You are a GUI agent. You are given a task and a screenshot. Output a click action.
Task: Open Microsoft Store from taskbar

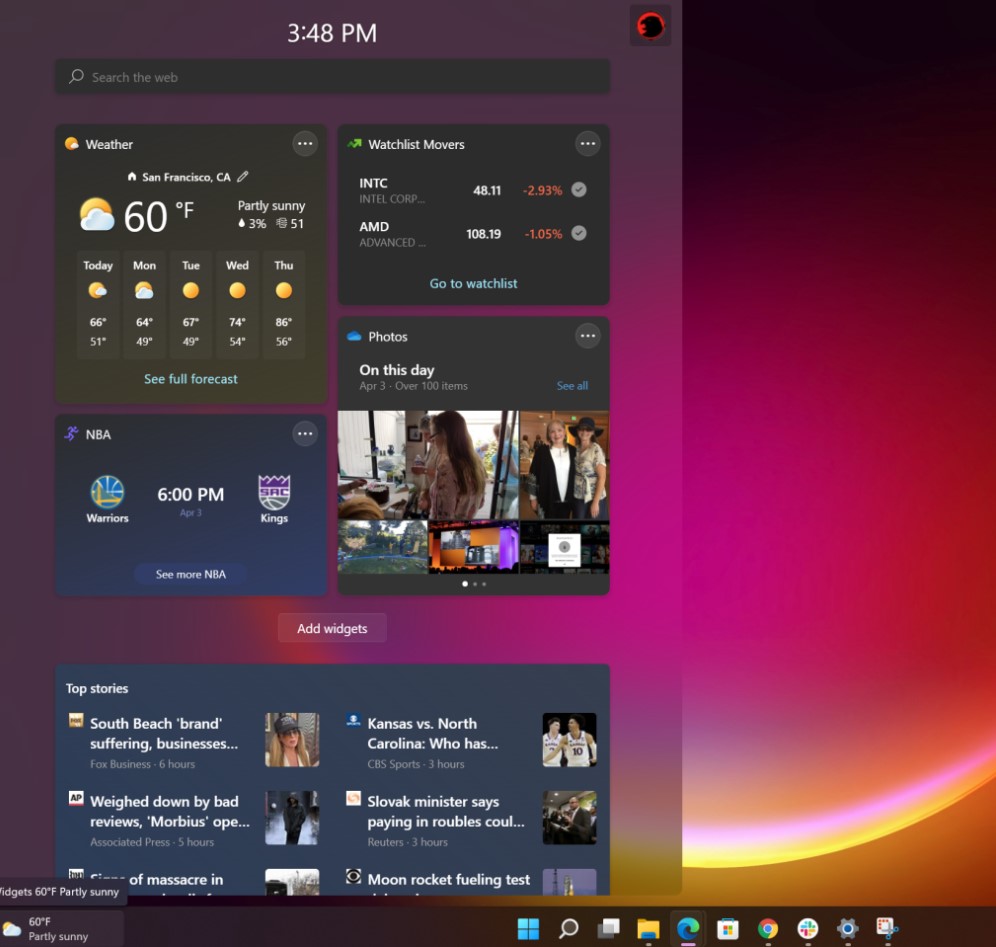(728, 929)
